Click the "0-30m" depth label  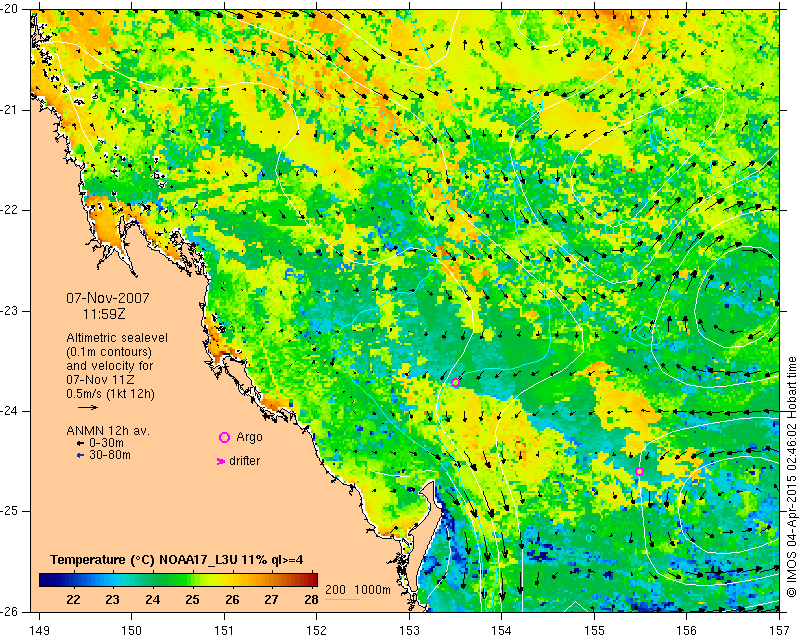click(x=106, y=443)
